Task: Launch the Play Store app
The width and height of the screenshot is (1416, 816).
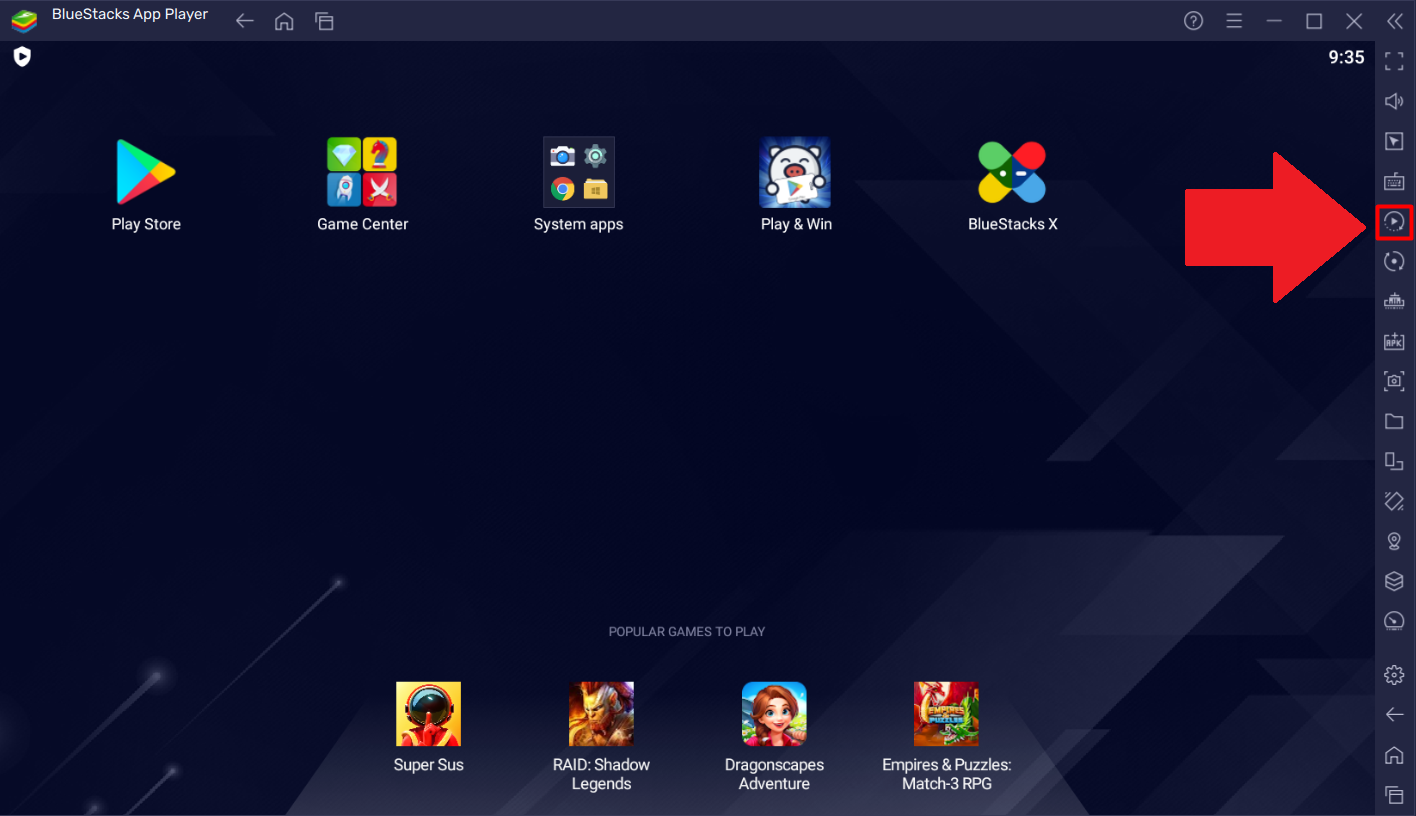Action: click(146, 173)
